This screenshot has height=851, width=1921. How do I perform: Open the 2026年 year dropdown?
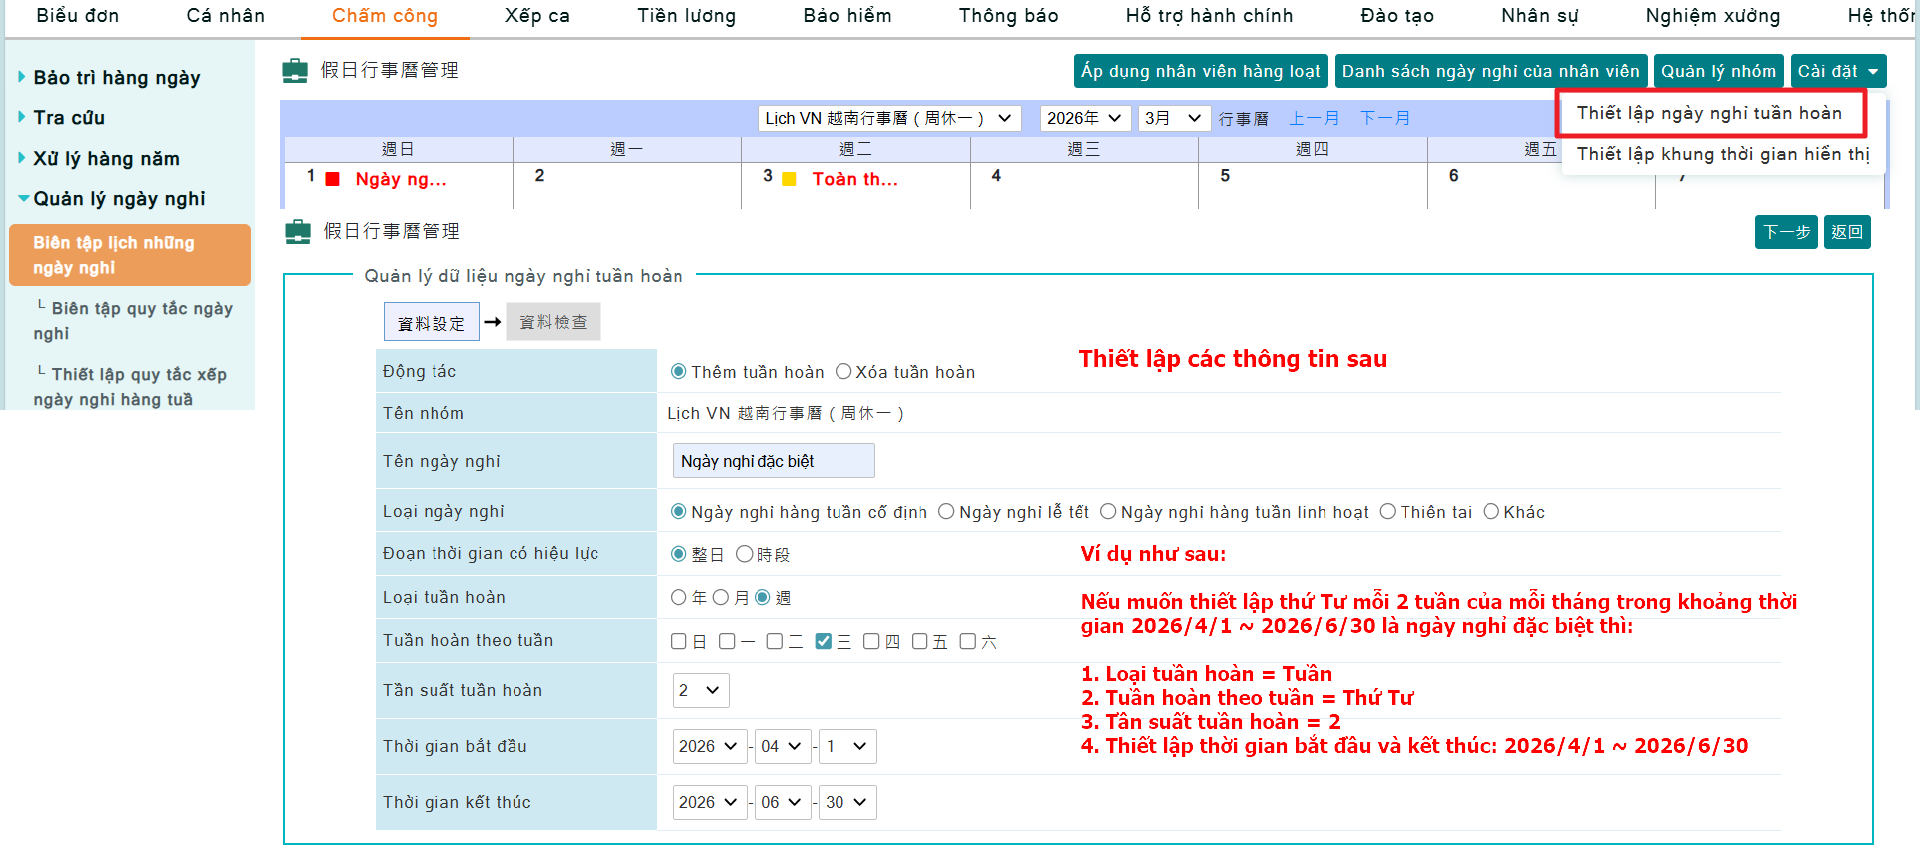(1084, 118)
